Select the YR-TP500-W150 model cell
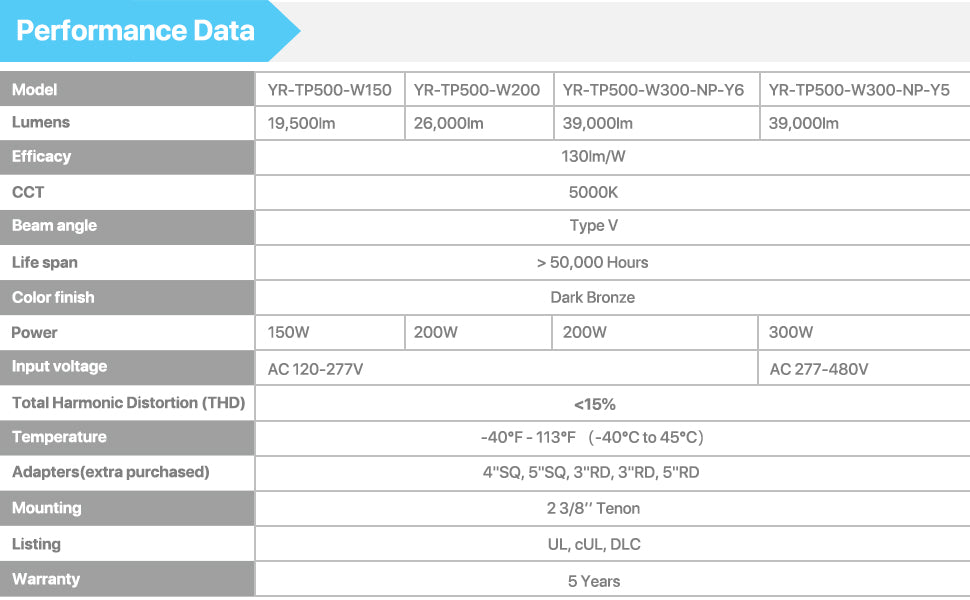The height and width of the screenshot is (600, 970). click(329, 90)
